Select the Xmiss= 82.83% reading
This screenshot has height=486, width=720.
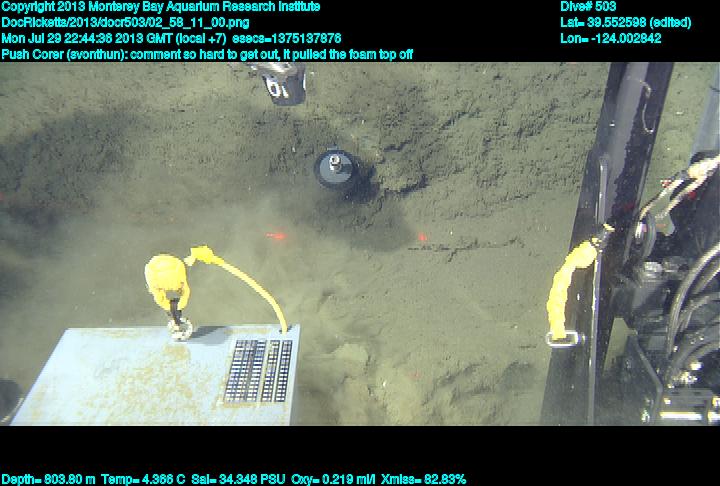(423, 480)
